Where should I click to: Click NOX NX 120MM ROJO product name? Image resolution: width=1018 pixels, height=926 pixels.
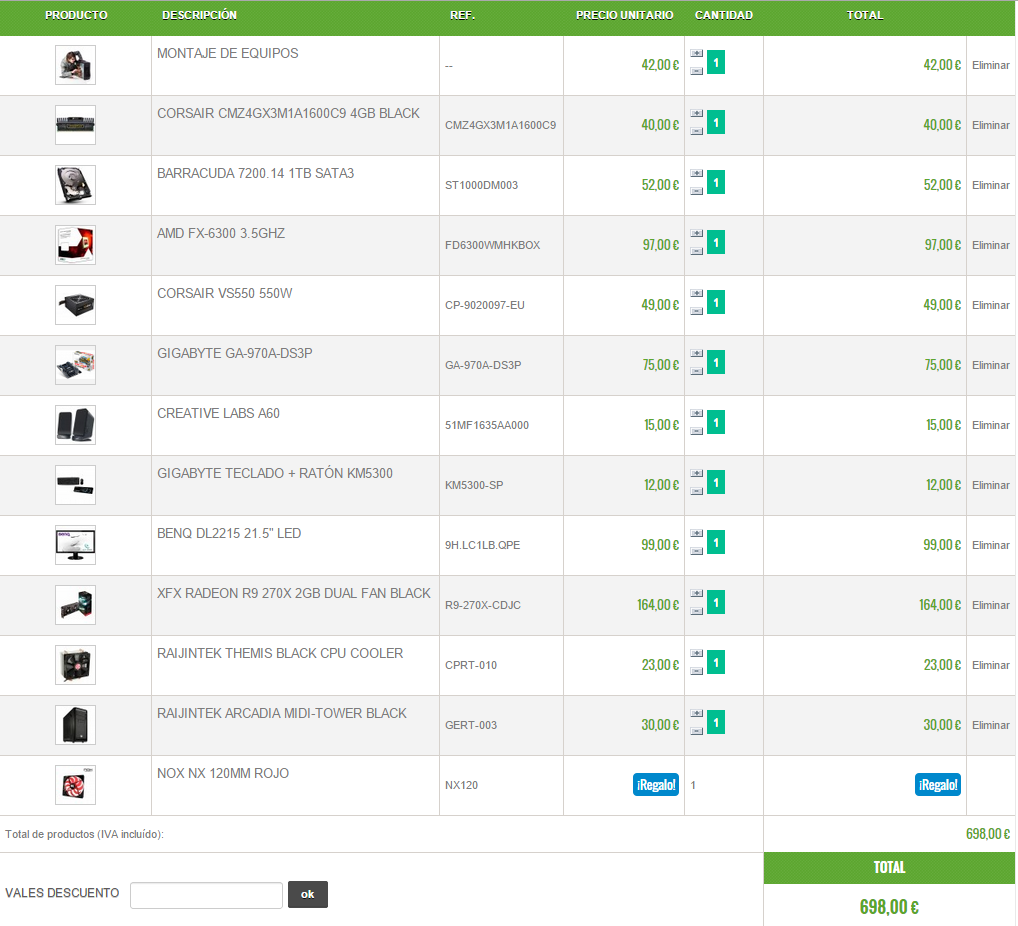[x=223, y=773]
